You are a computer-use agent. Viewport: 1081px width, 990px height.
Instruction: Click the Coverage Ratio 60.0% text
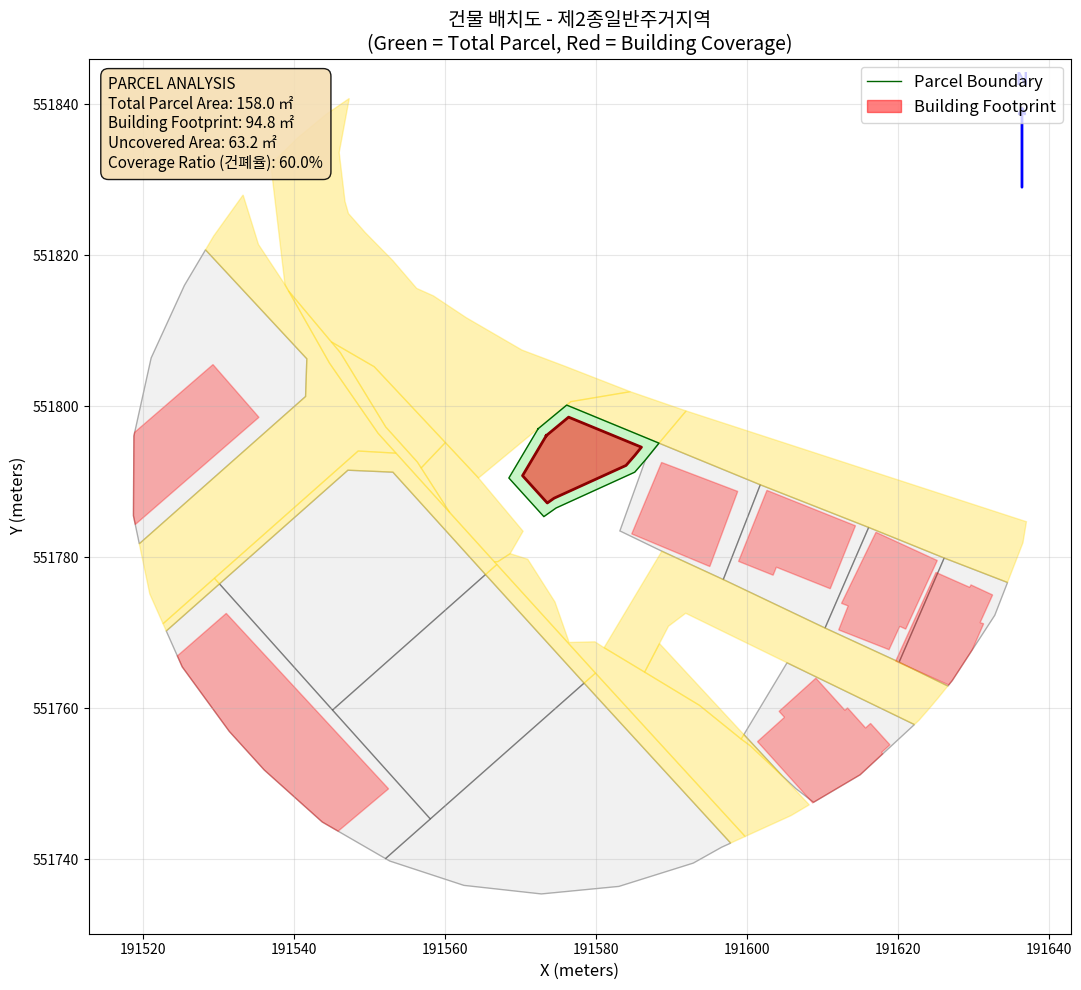tap(215, 162)
